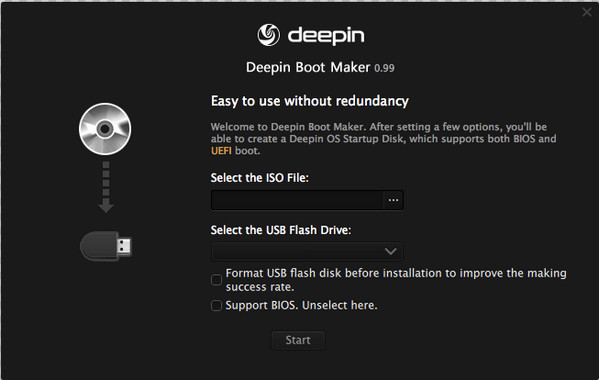This screenshot has height=380, width=599.
Task: Click the Format USB flash disk label text
Action: pos(396,280)
